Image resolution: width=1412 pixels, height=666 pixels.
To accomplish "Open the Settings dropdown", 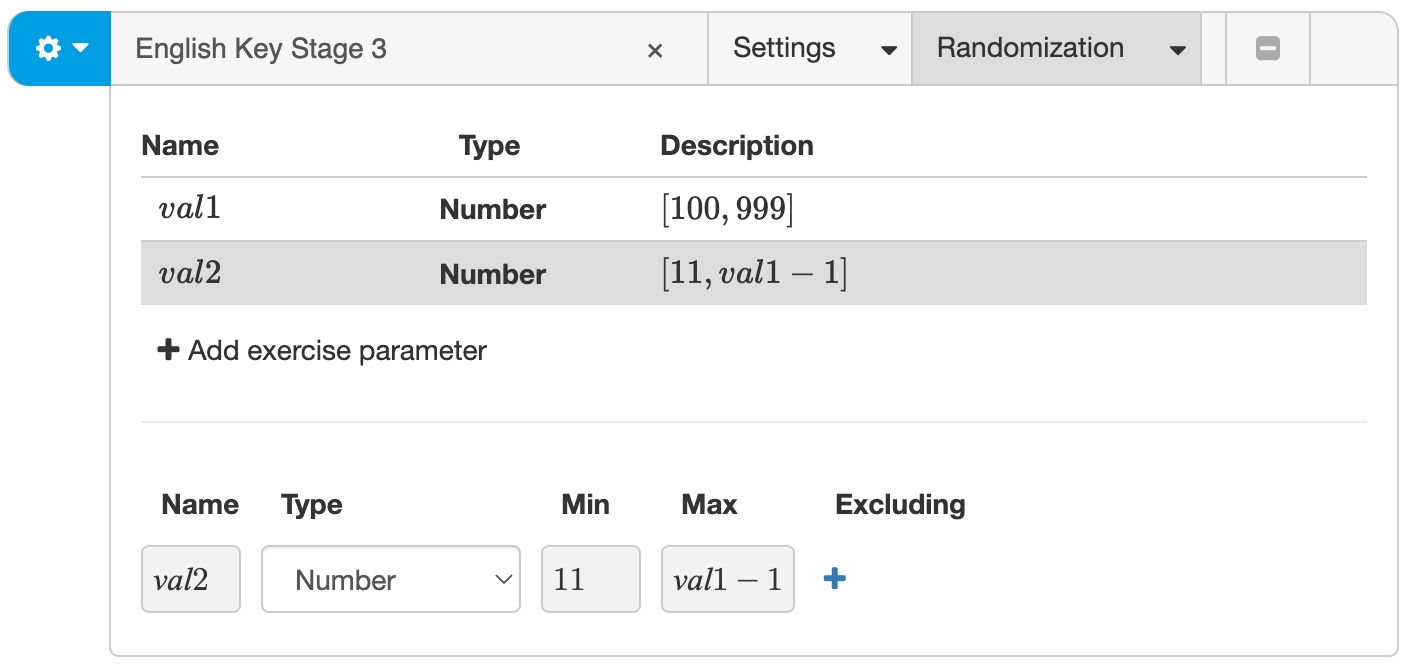I will (784, 47).
